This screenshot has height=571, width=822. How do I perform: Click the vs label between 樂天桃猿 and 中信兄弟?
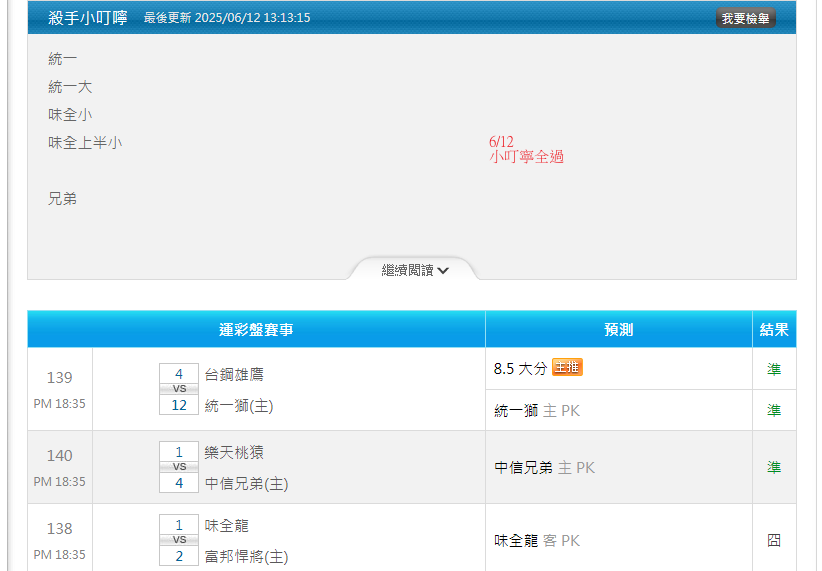point(179,467)
